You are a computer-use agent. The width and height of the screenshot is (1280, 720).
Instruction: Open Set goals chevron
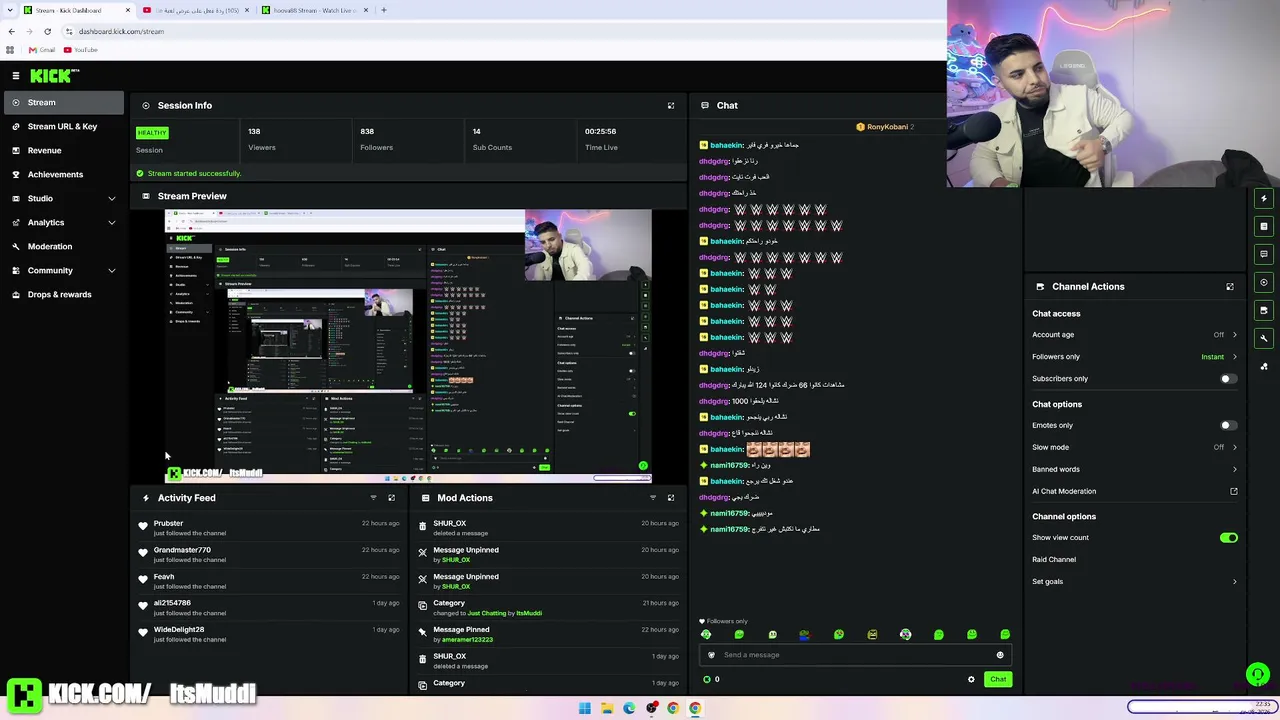coord(1234,582)
